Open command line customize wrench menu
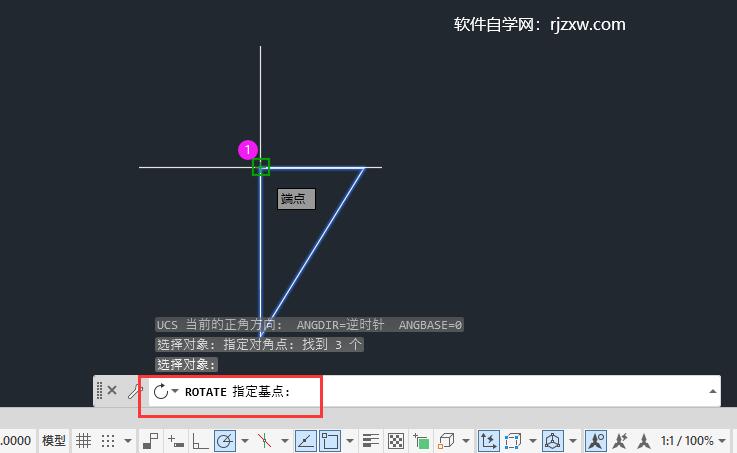737x453 pixels. point(134,391)
